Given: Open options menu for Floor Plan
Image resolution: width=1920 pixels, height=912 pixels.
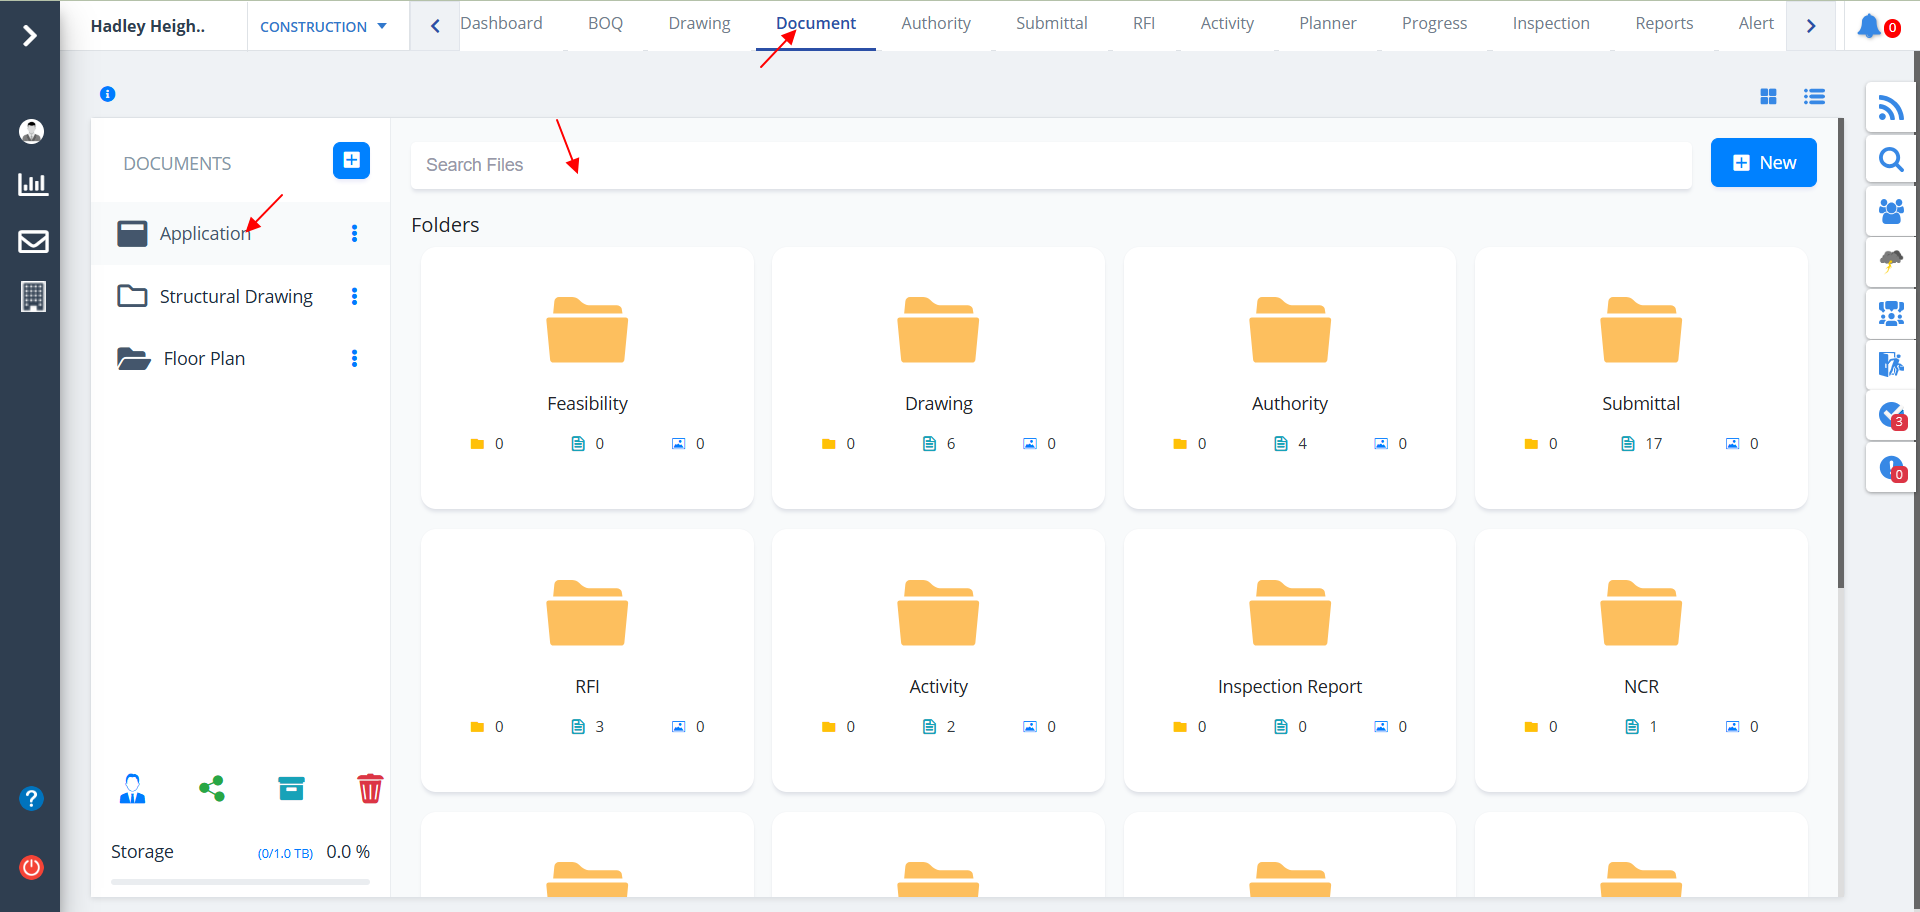Looking at the screenshot, I should point(354,359).
